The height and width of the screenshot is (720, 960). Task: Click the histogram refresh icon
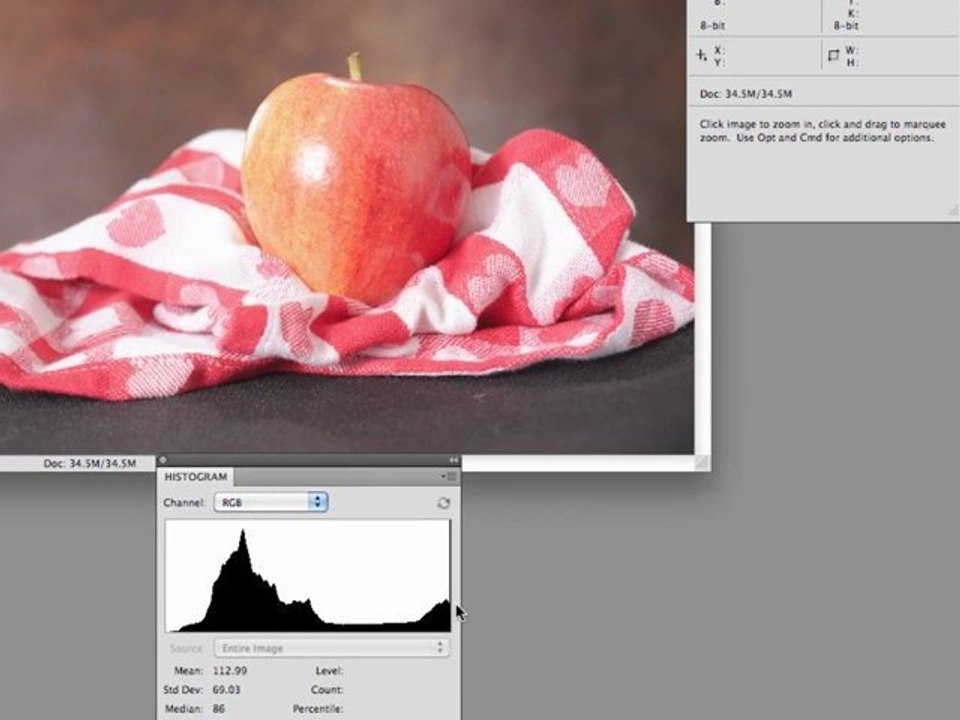[x=443, y=503]
